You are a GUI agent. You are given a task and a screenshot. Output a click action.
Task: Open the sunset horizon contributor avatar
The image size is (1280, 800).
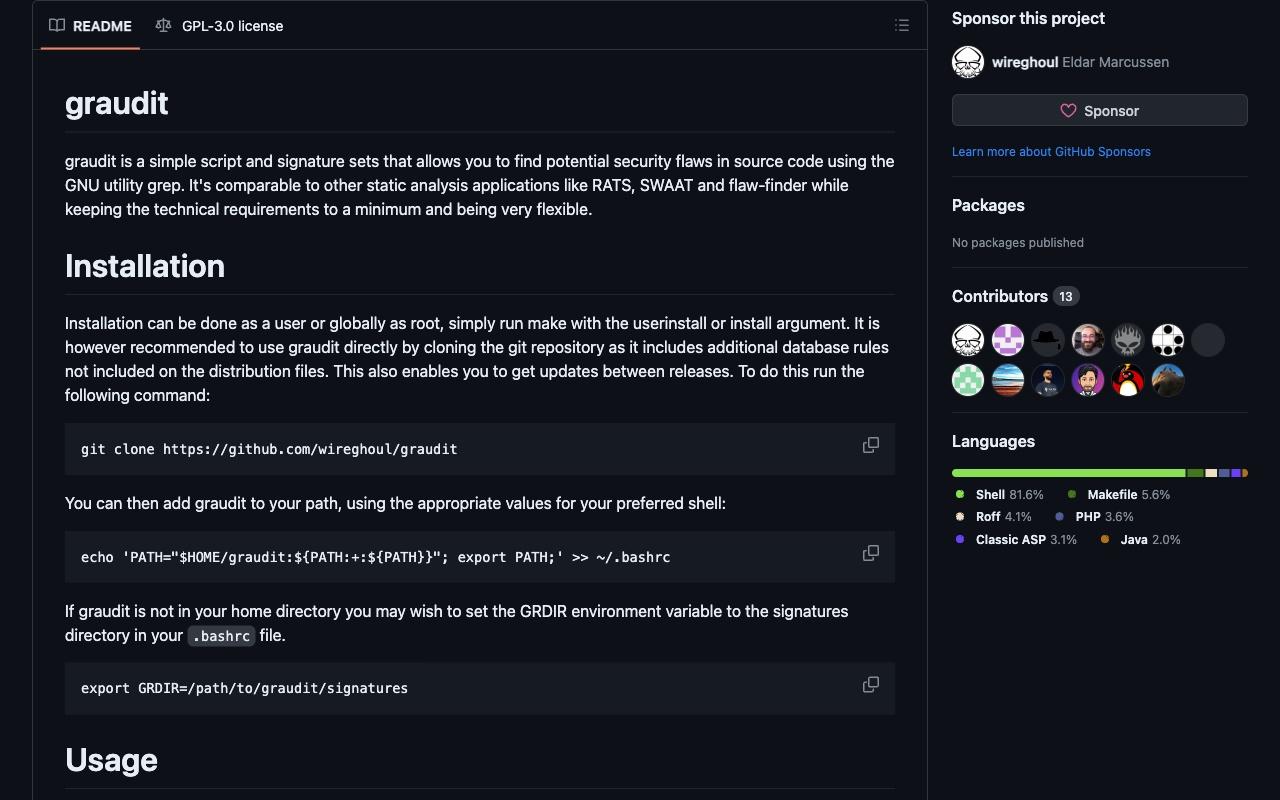[x=1008, y=380]
